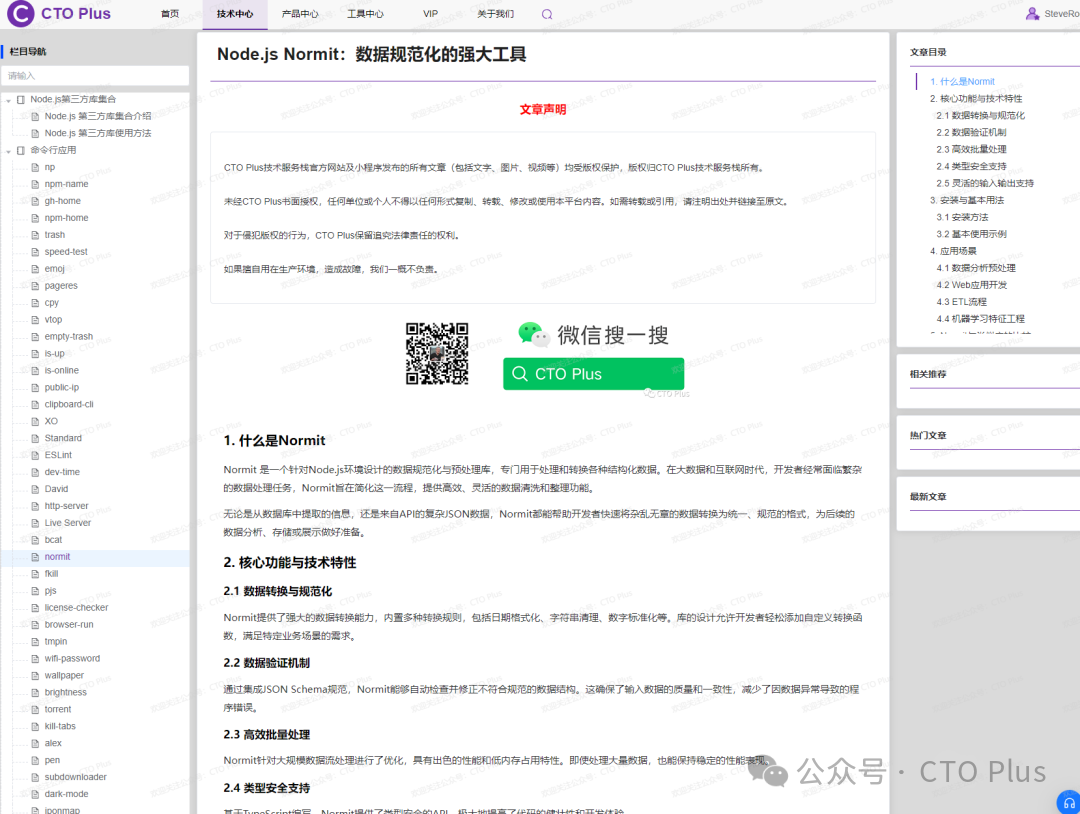Viewport: 1080px width, 814px height.
Task: Jump to 4.4 机器学习特征工程 in contents
Action: [x=980, y=318]
